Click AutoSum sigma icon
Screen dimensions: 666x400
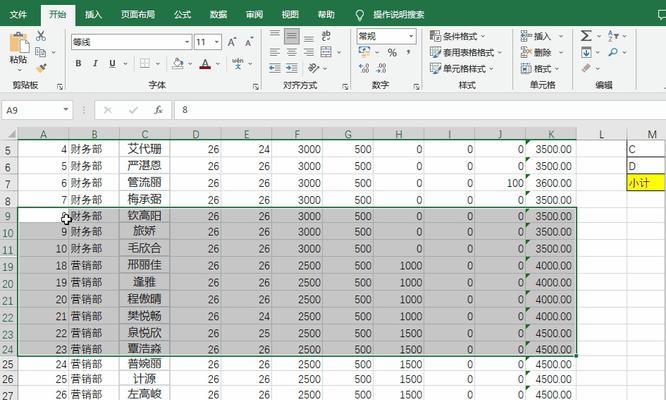[586, 36]
